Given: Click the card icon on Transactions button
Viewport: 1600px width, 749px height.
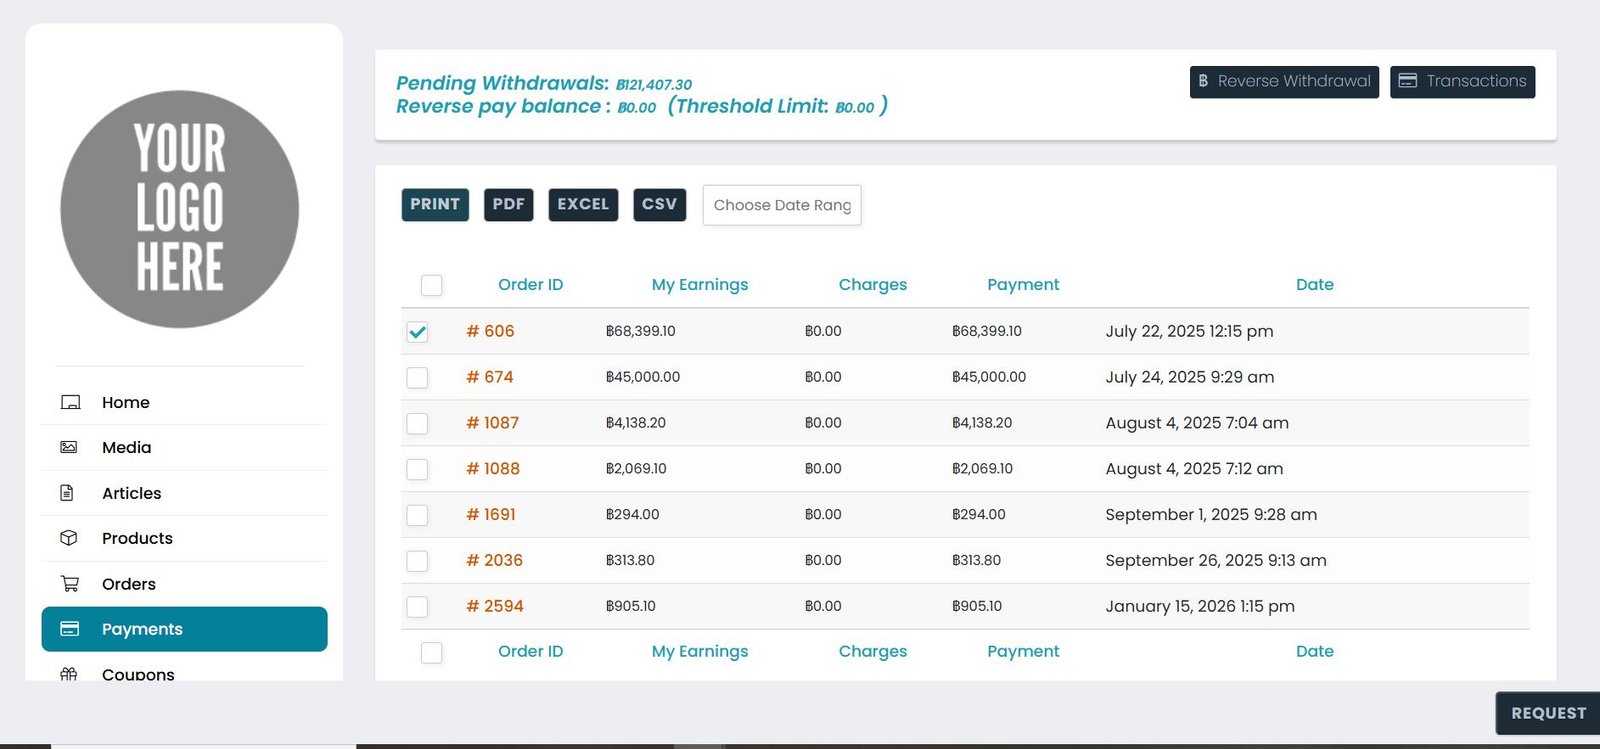Looking at the screenshot, I should [x=1408, y=81].
